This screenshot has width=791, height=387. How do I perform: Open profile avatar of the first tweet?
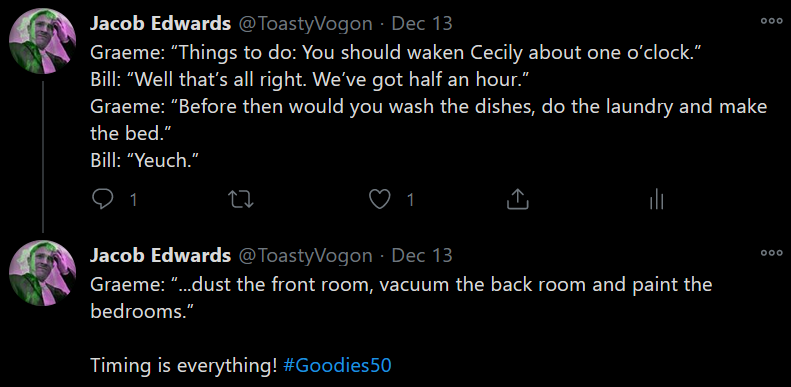tap(43, 41)
